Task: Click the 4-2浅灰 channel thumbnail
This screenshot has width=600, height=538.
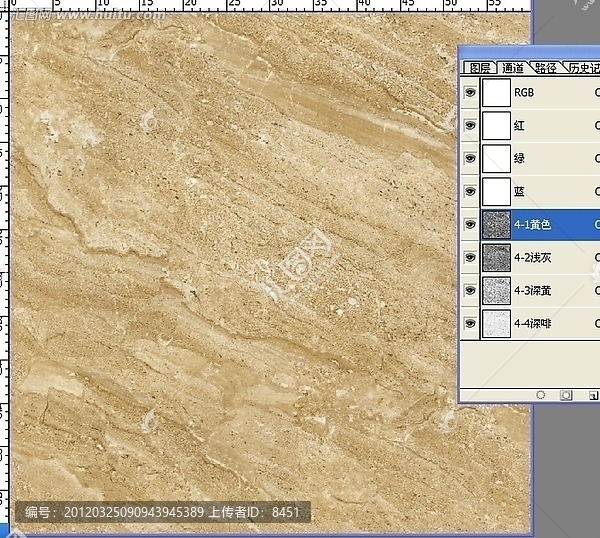Action: click(496, 258)
